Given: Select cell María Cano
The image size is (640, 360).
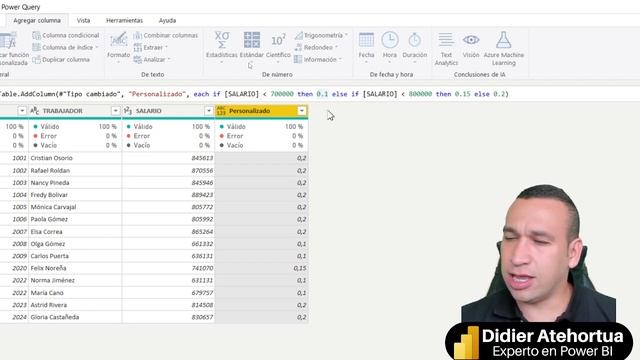Looking at the screenshot, I should coord(75,293).
